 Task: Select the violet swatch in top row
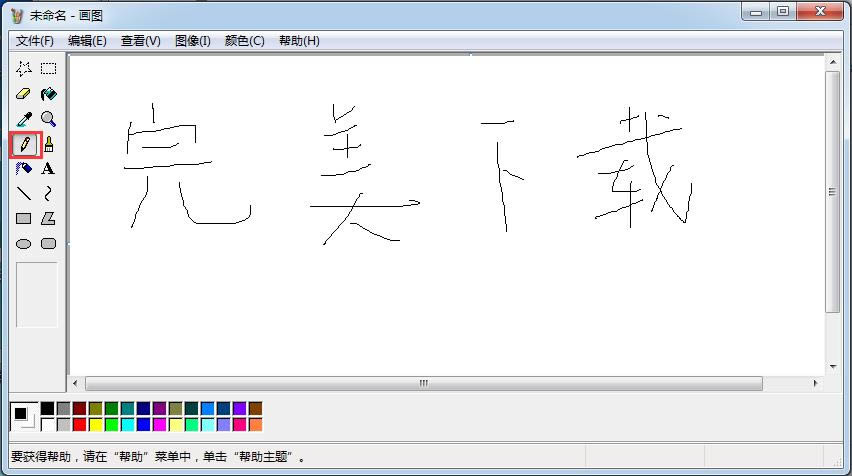(239, 409)
